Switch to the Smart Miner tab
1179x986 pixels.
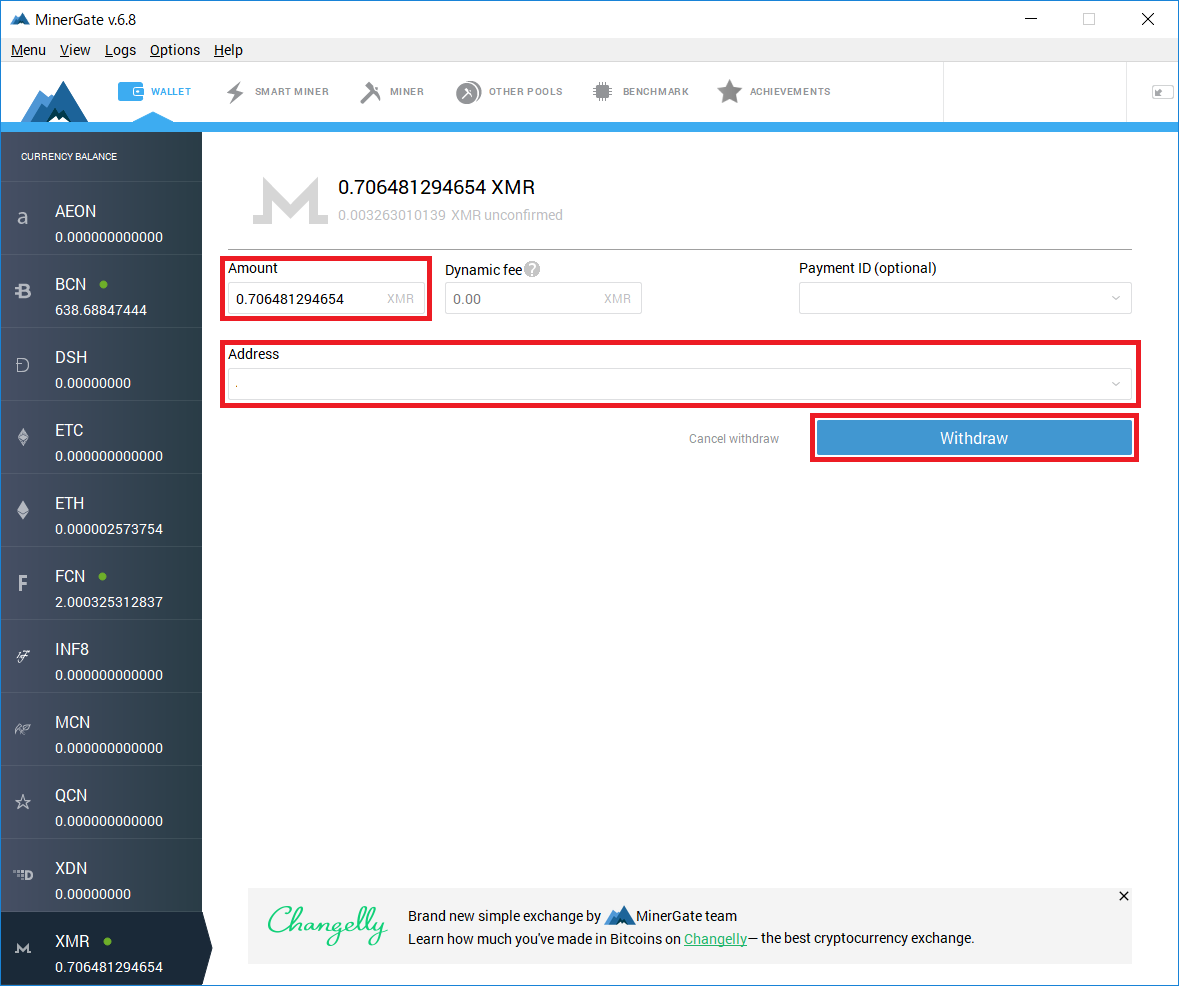277,92
